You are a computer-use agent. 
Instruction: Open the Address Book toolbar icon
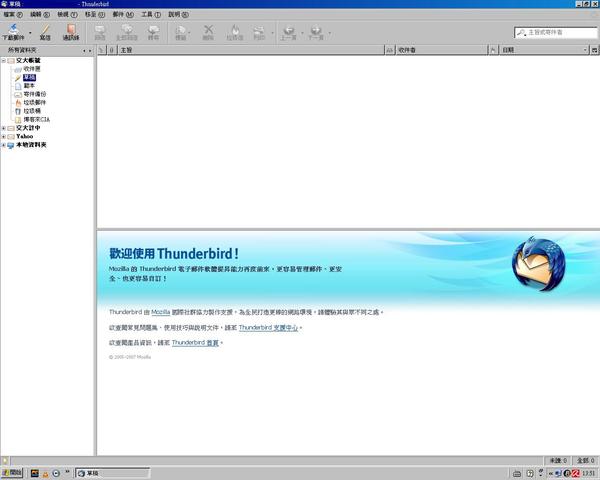(71, 32)
